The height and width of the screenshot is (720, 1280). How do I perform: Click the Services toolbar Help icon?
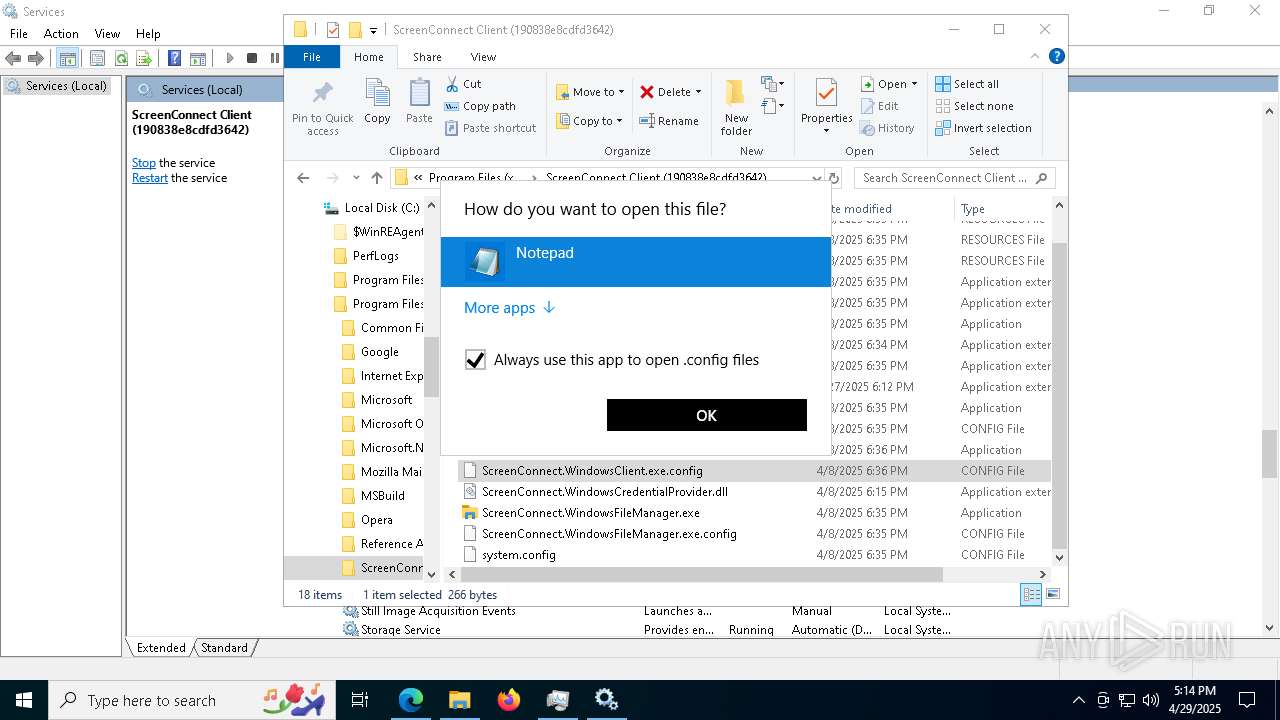click(x=175, y=59)
